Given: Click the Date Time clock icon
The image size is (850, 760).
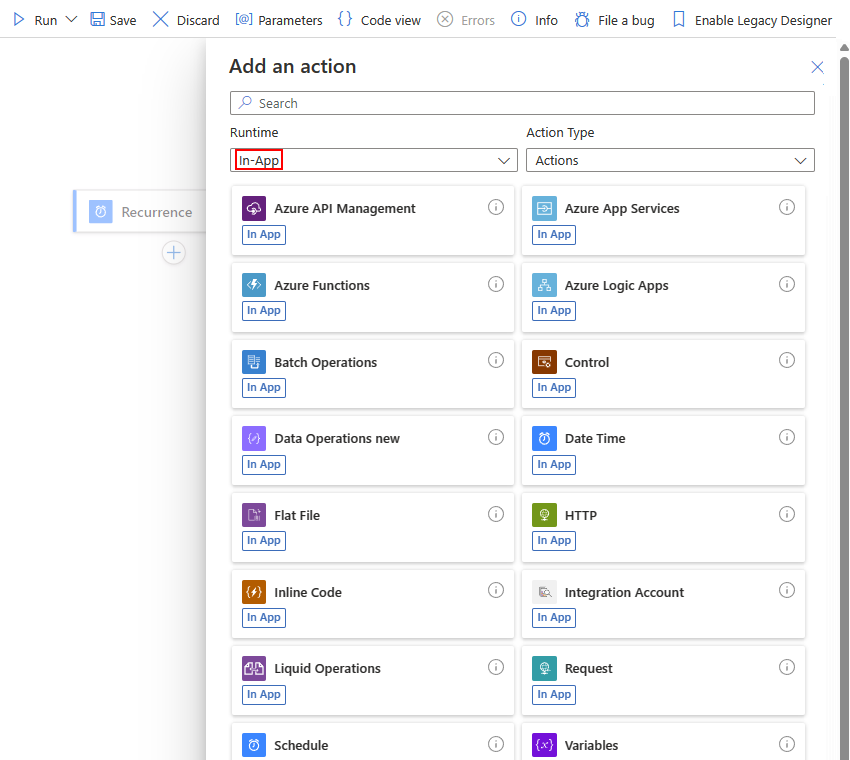Looking at the screenshot, I should pyautogui.click(x=544, y=438).
